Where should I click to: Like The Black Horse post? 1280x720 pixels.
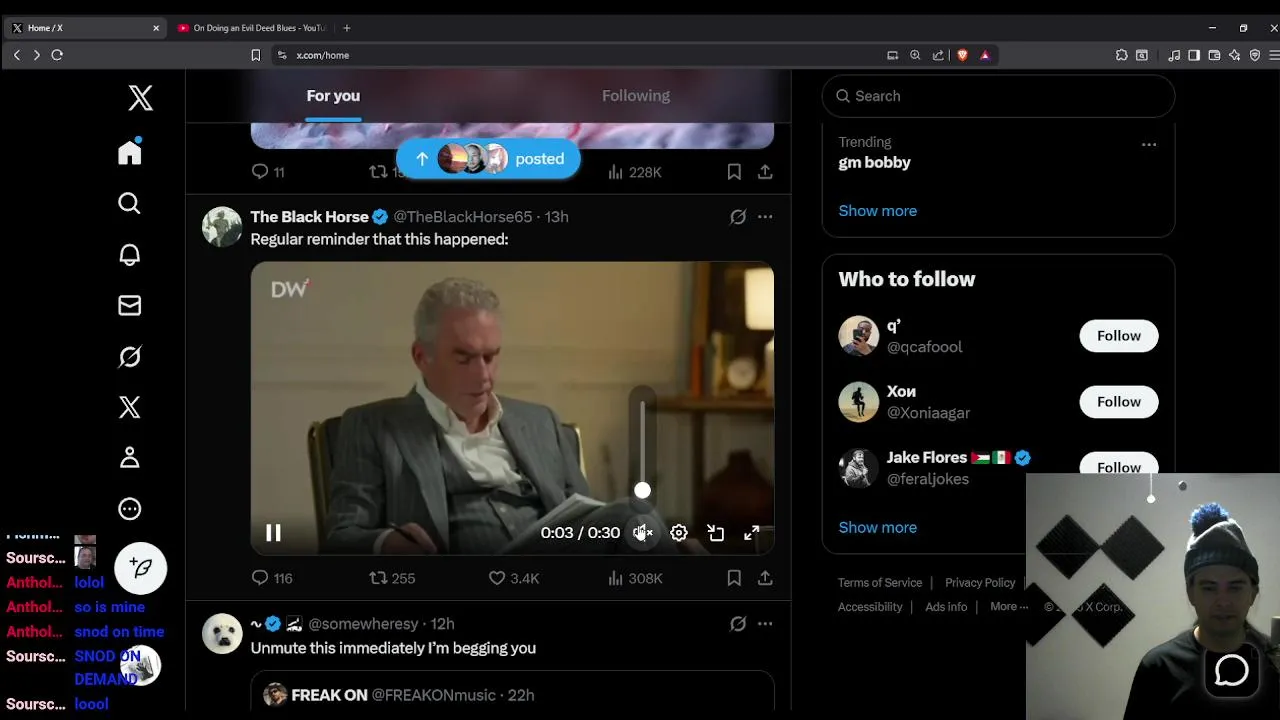click(x=513, y=578)
